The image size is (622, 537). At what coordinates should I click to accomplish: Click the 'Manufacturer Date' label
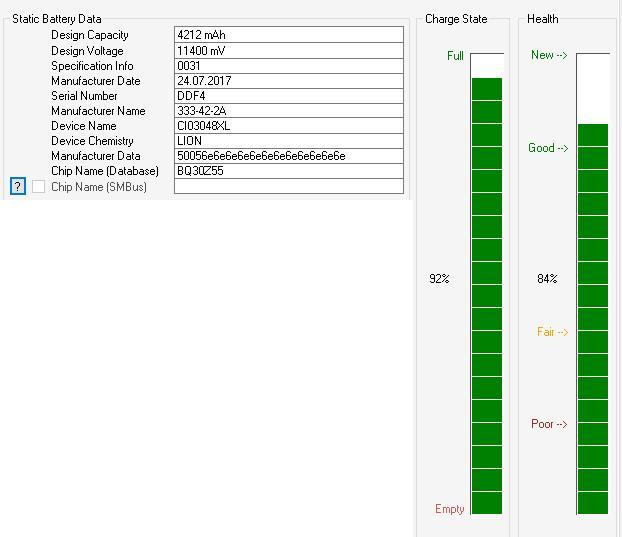[x=96, y=81]
